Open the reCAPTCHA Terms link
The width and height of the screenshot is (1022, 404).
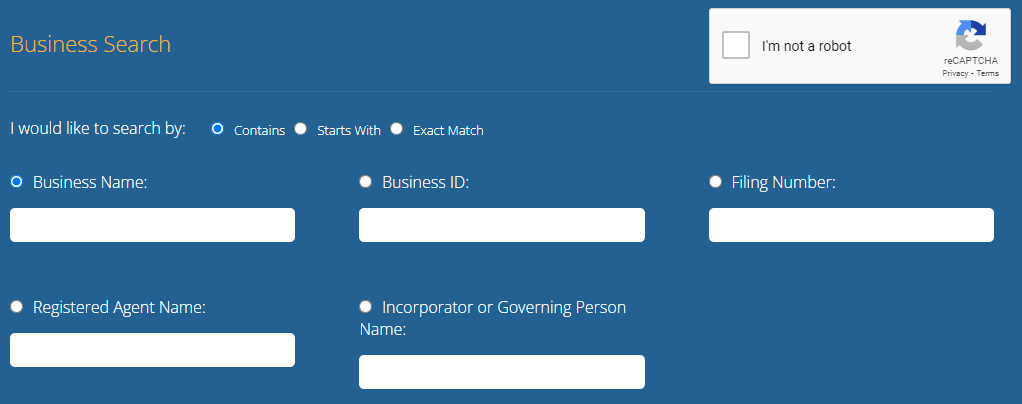pos(988,73)
